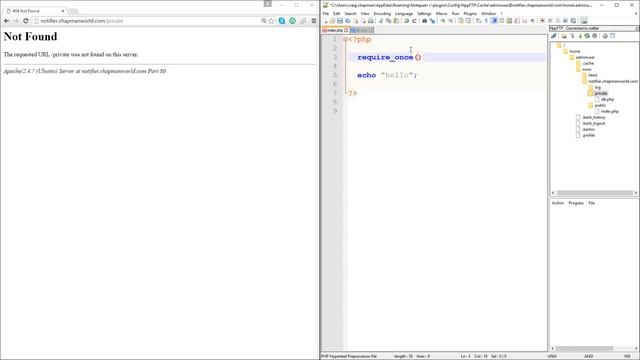Viewport: 640px width, 360px height.
Task: Click the Redo toolbar icon
Action: [414, 21]
